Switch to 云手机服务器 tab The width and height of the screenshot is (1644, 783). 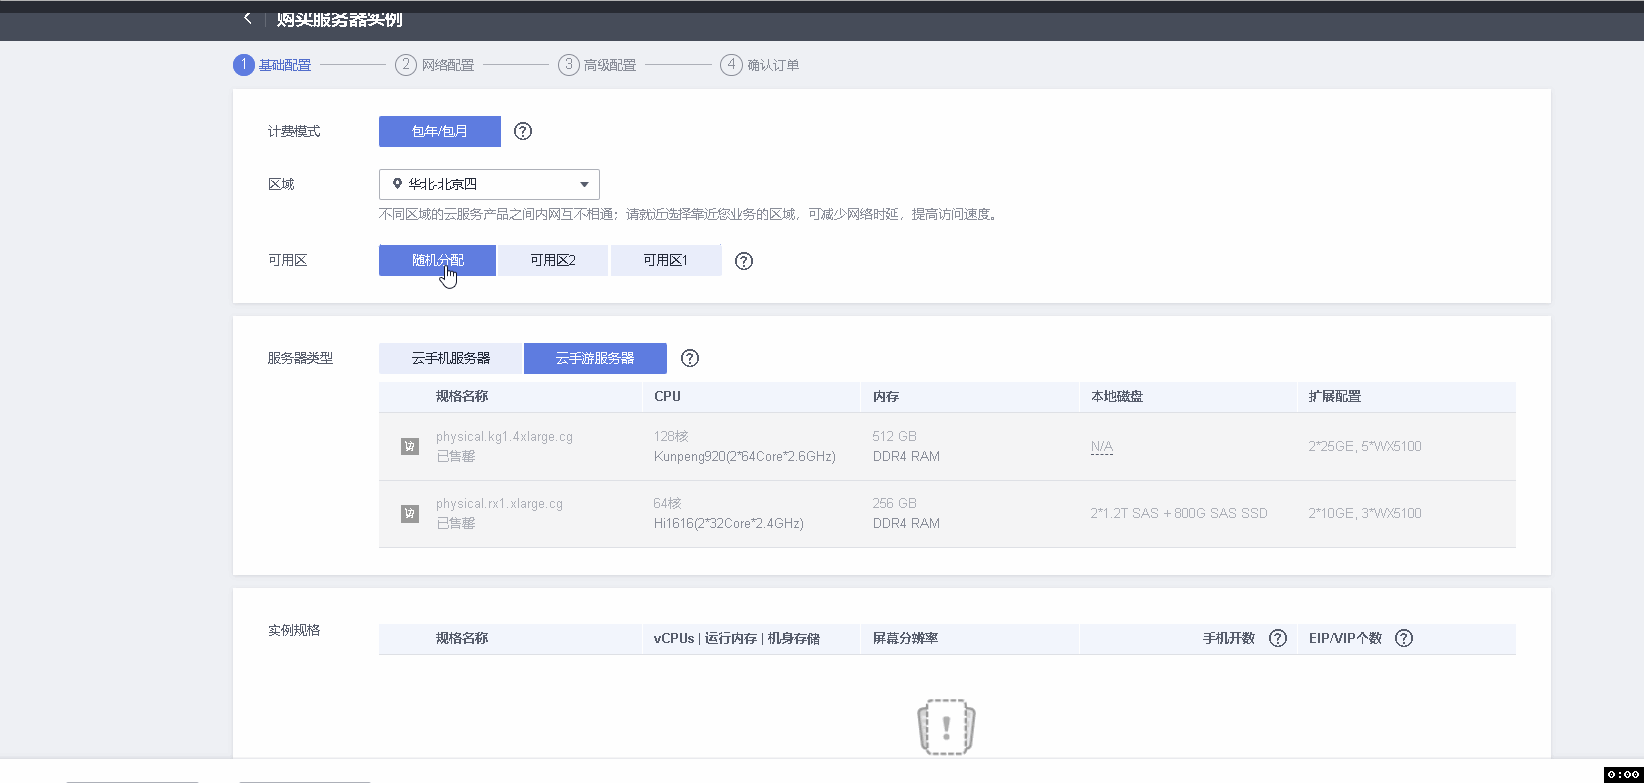[451, 358]
